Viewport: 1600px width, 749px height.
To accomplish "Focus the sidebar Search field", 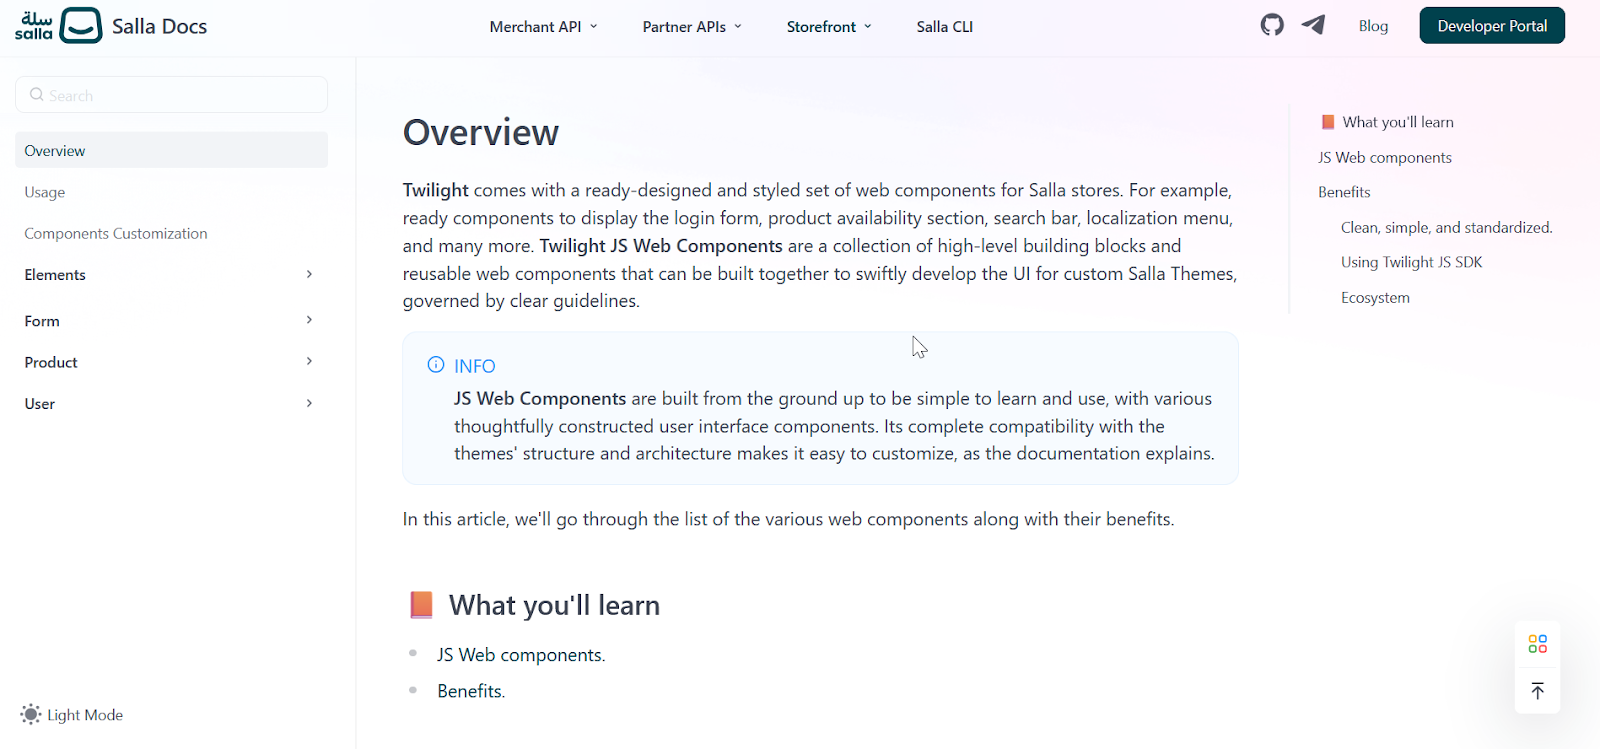I will pyautogui.click(x=171, y=95).
